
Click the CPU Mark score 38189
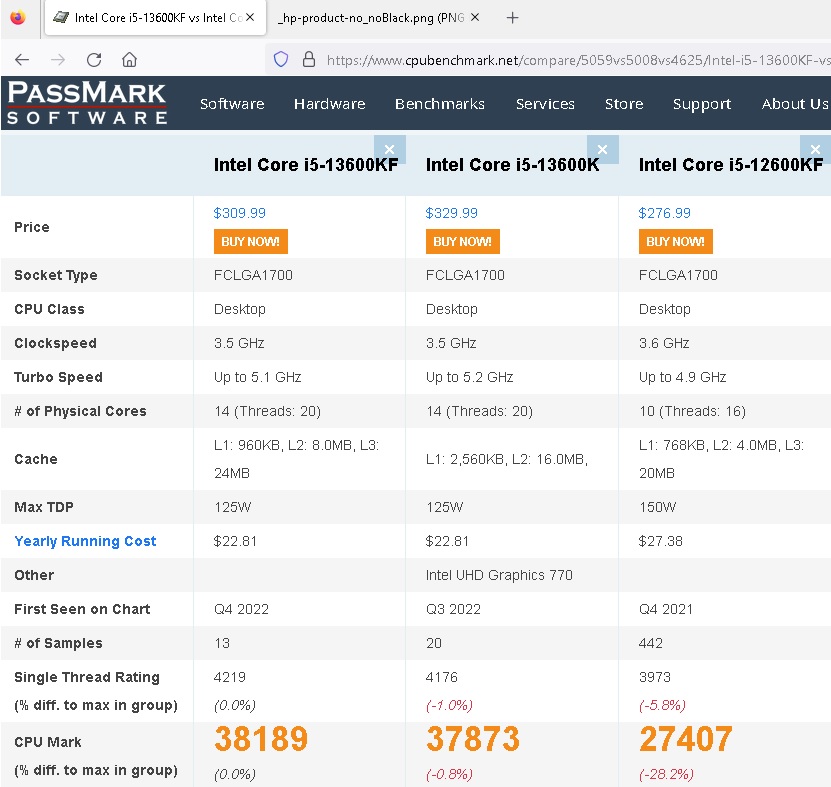tap(261, 739)
